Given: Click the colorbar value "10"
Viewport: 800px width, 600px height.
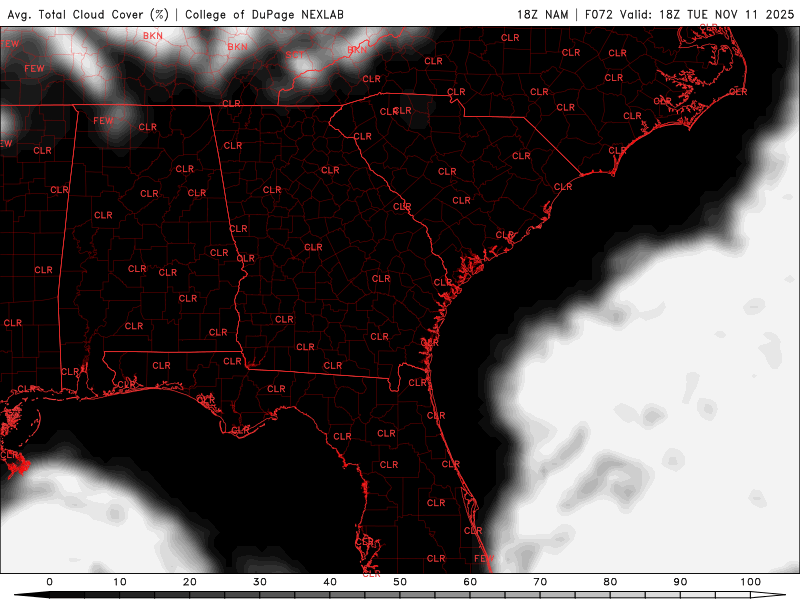Looking at the screenshot, I should click(119, 582).
